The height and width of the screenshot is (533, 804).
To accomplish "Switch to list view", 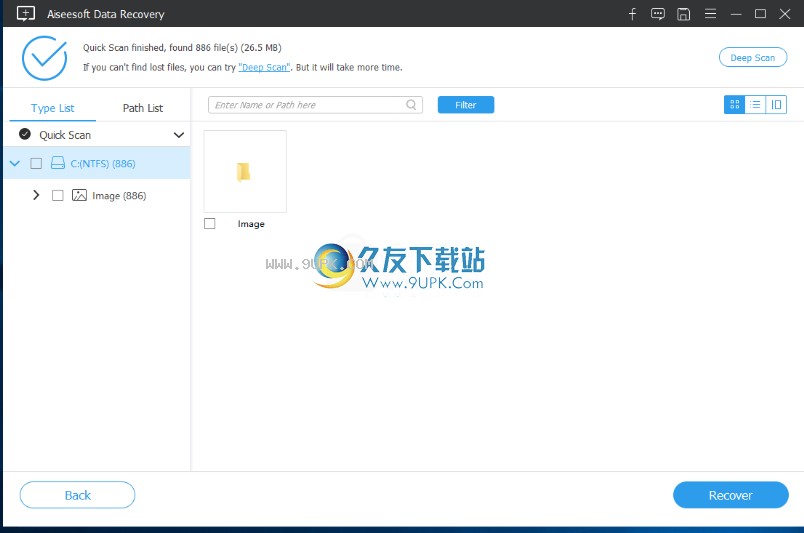I will point(755,105).
